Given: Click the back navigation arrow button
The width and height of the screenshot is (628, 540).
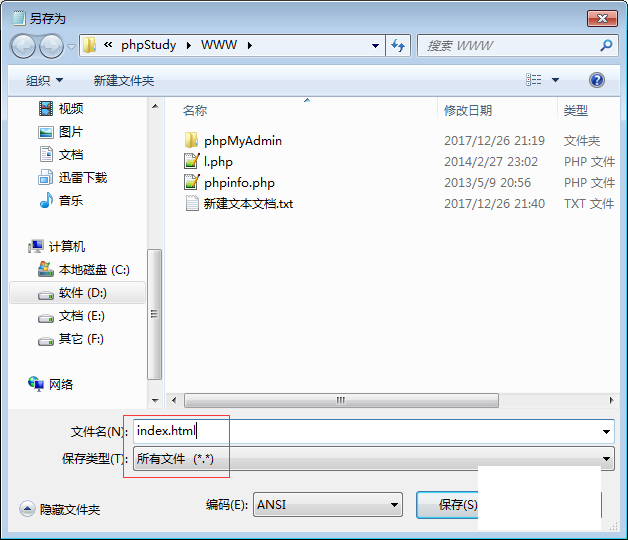Looking at the screenshot, I should (x=23, y=46).
